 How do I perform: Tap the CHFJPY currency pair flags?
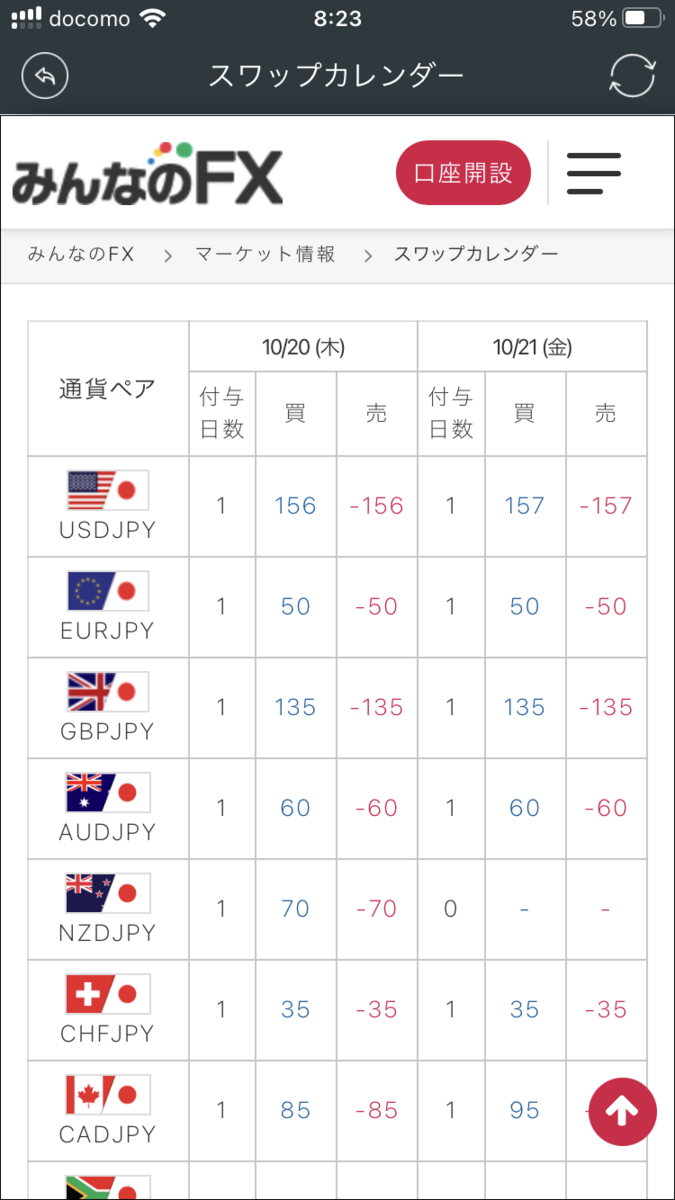pos(107,992)
